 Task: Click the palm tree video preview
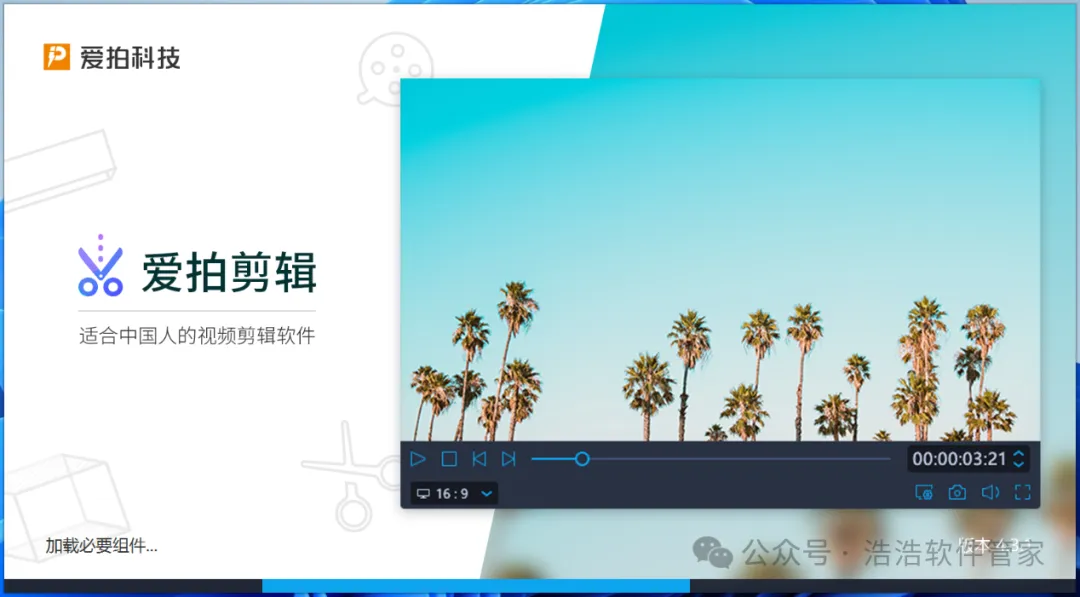(x=720, y=260)
